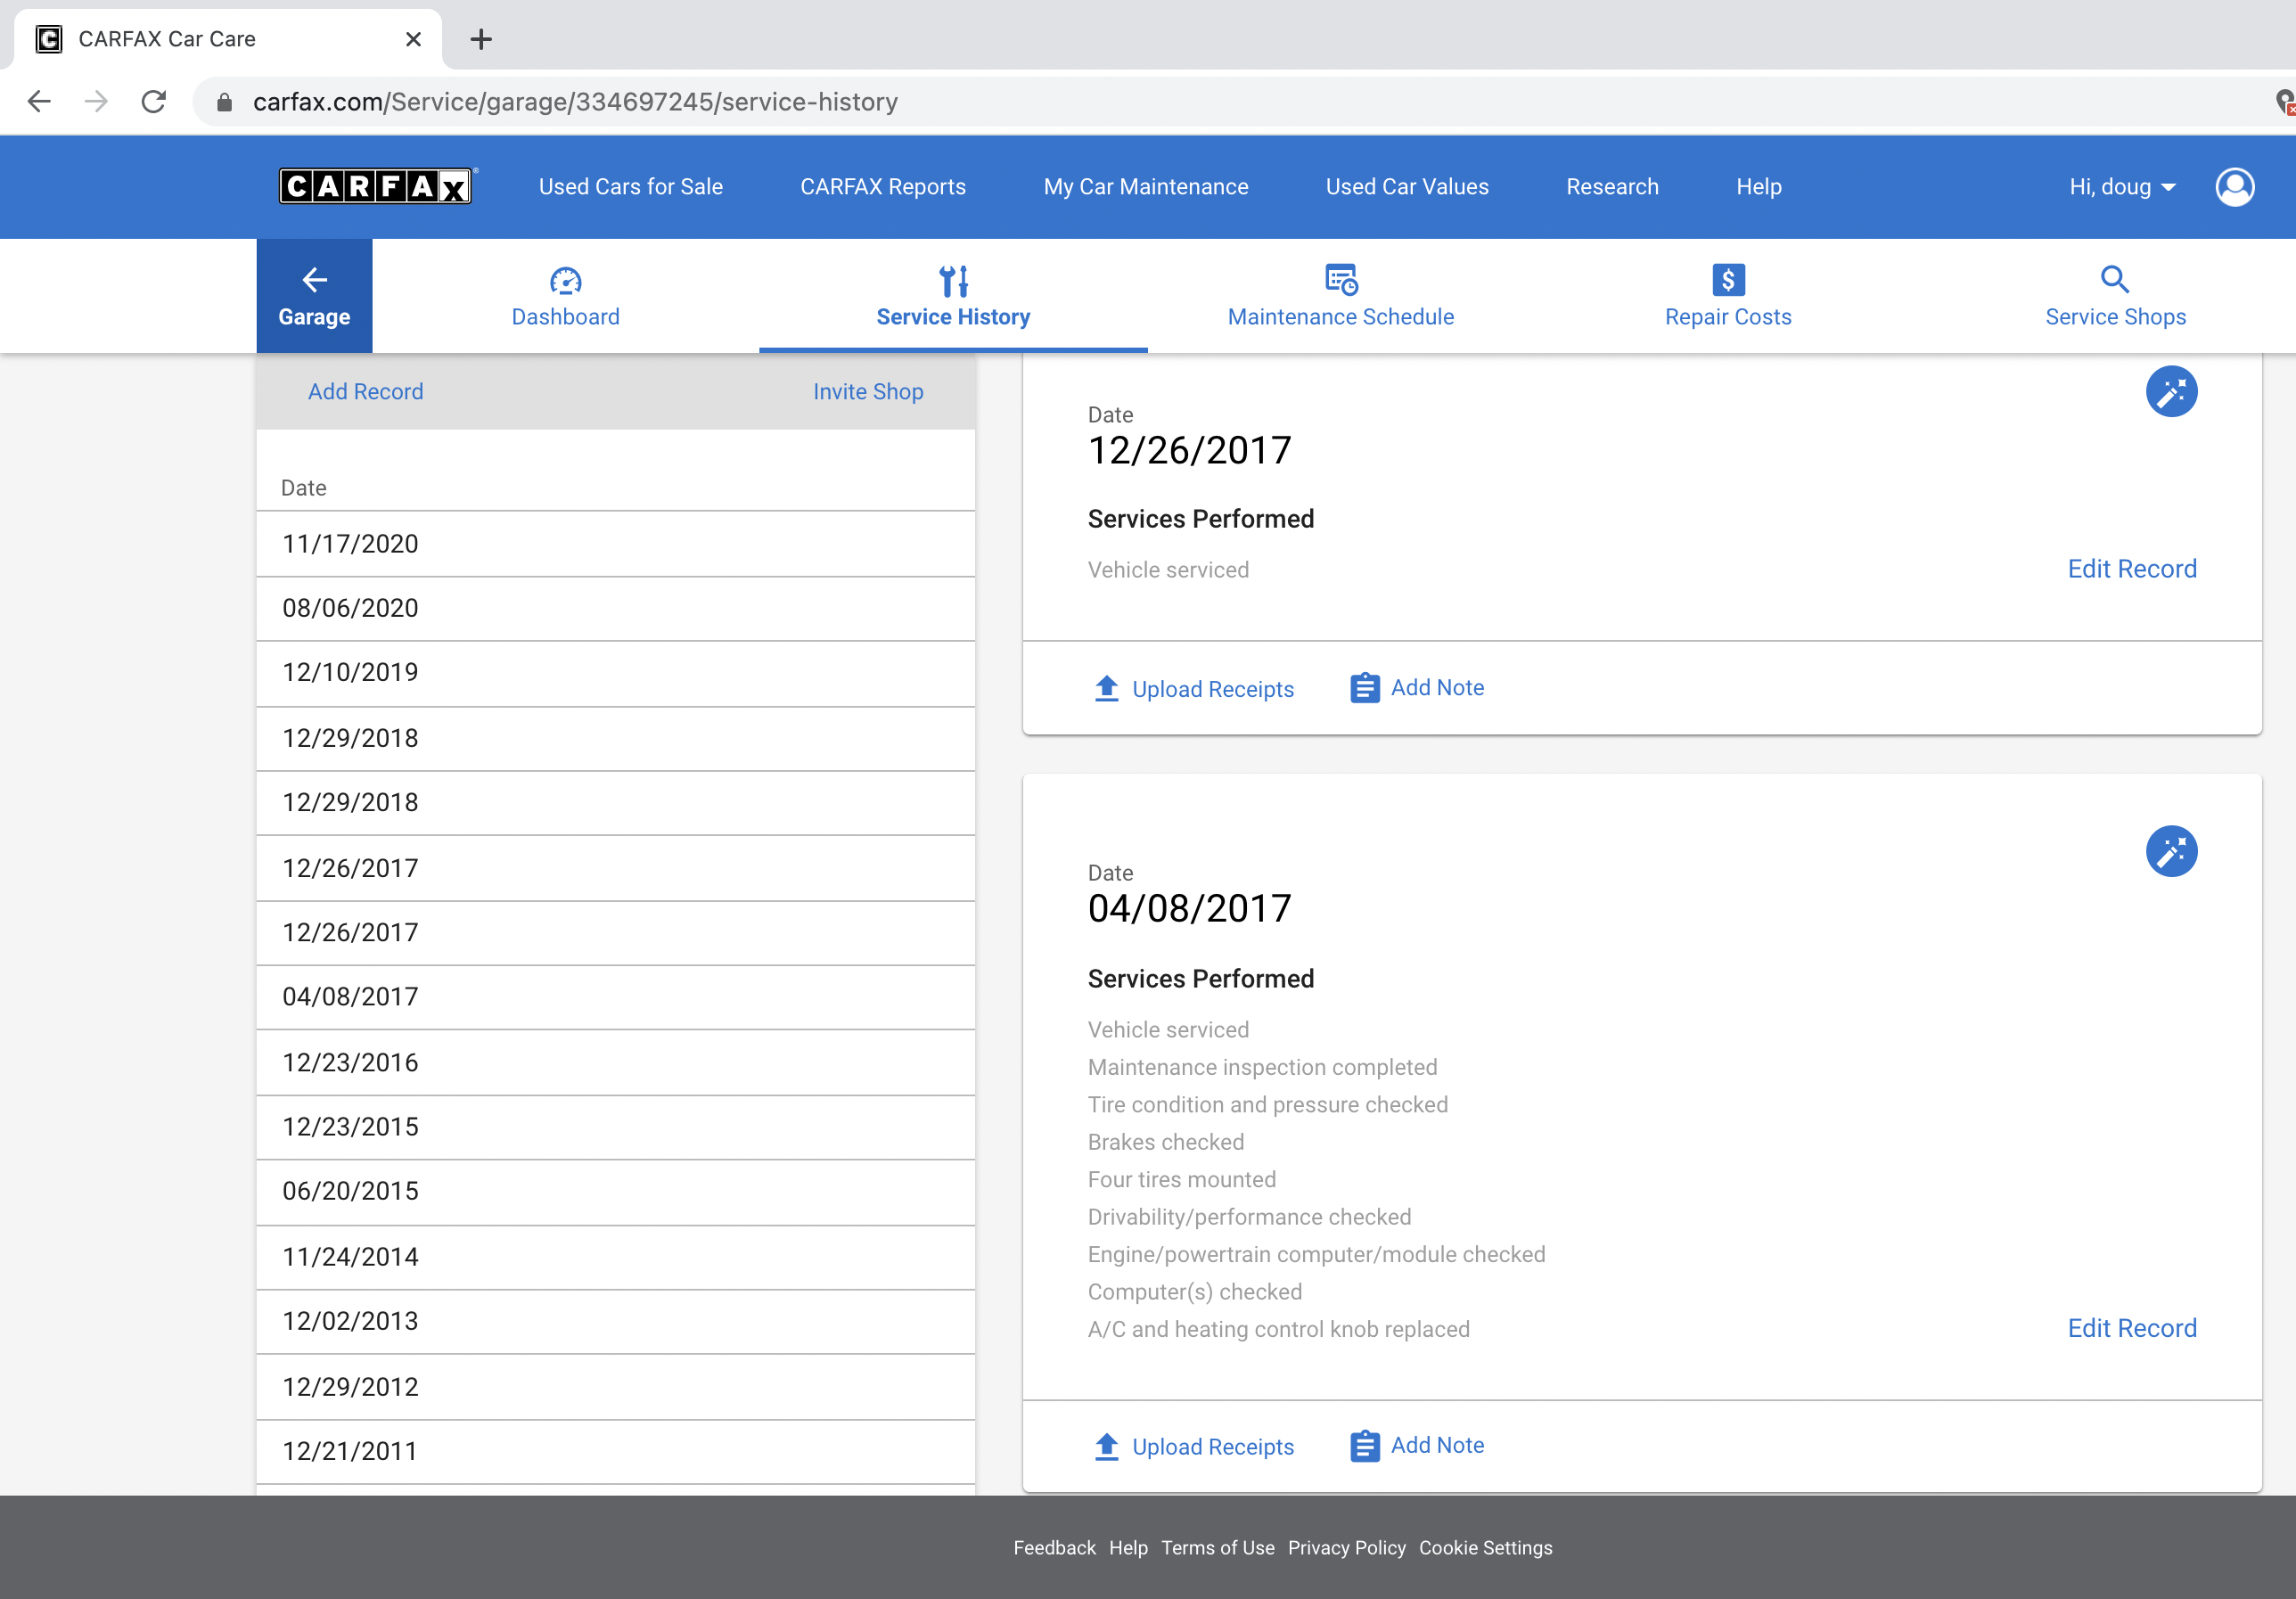
Task: Click the Garage back arrow
Action: tap(314, 280)
